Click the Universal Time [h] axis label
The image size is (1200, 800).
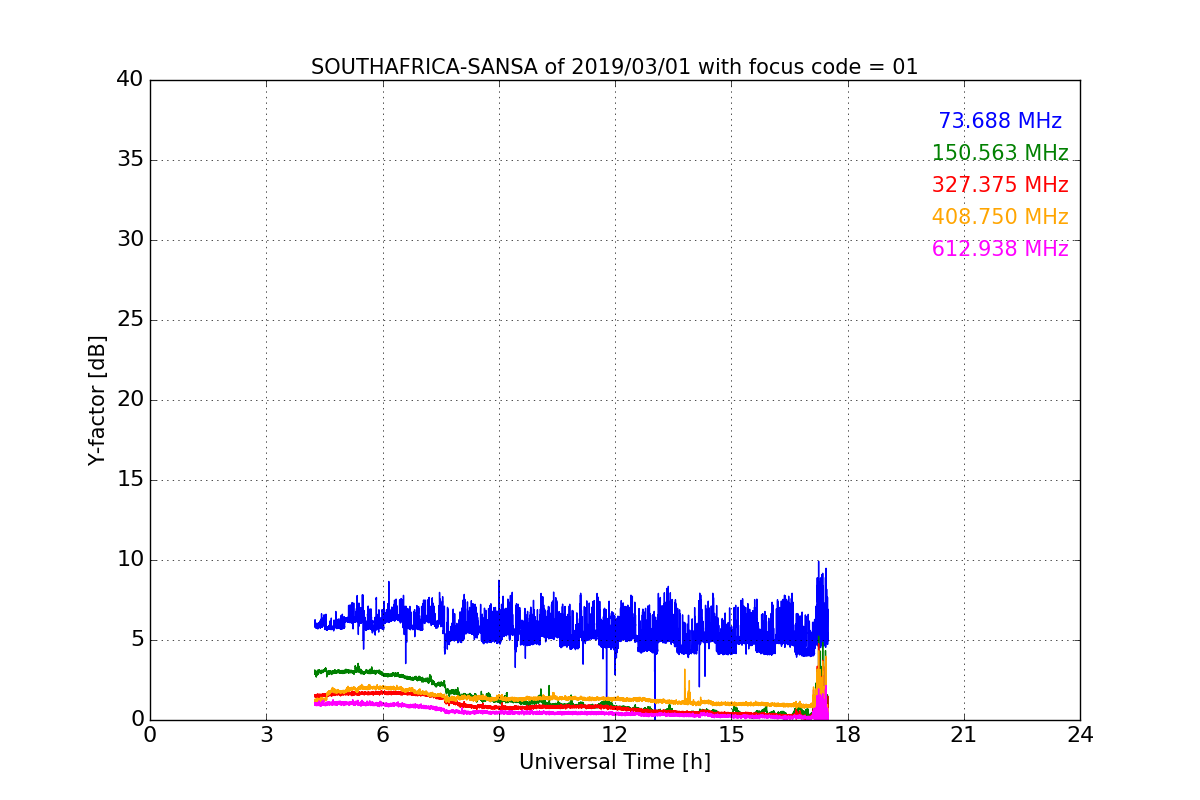pos(615,762)
